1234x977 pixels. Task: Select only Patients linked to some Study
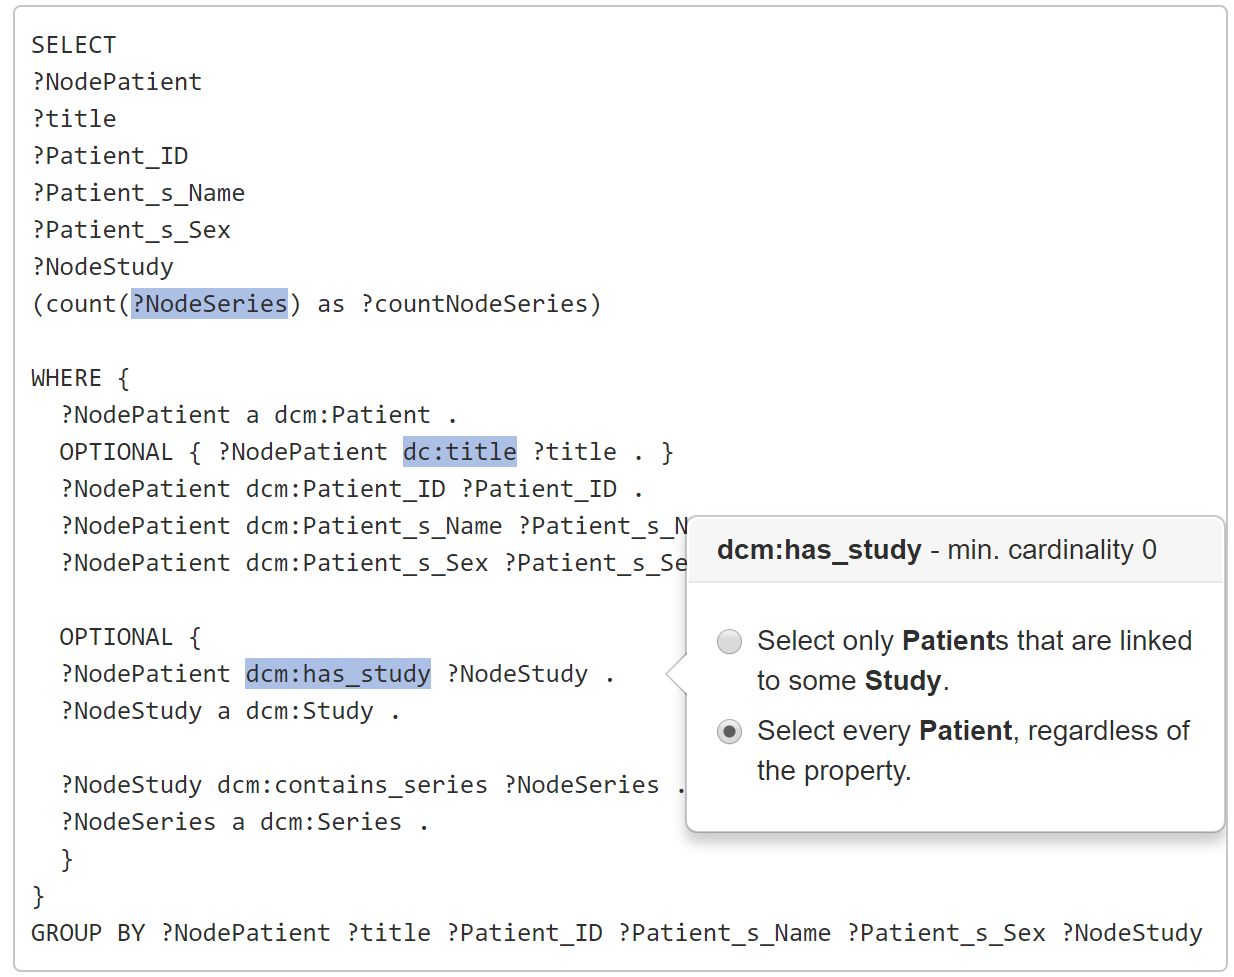(x=730, y=641)
